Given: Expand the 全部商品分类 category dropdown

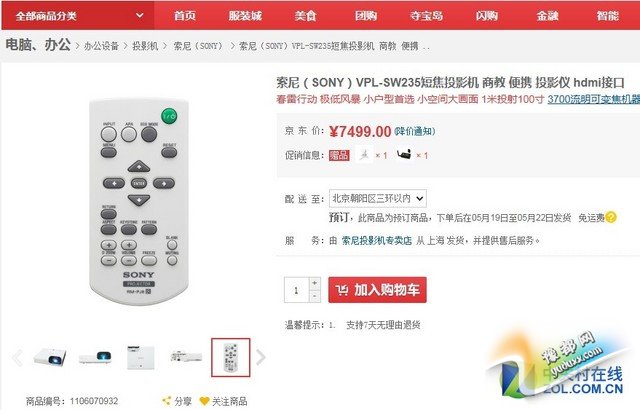Looking at the screenshot, I should pos(78,16).
